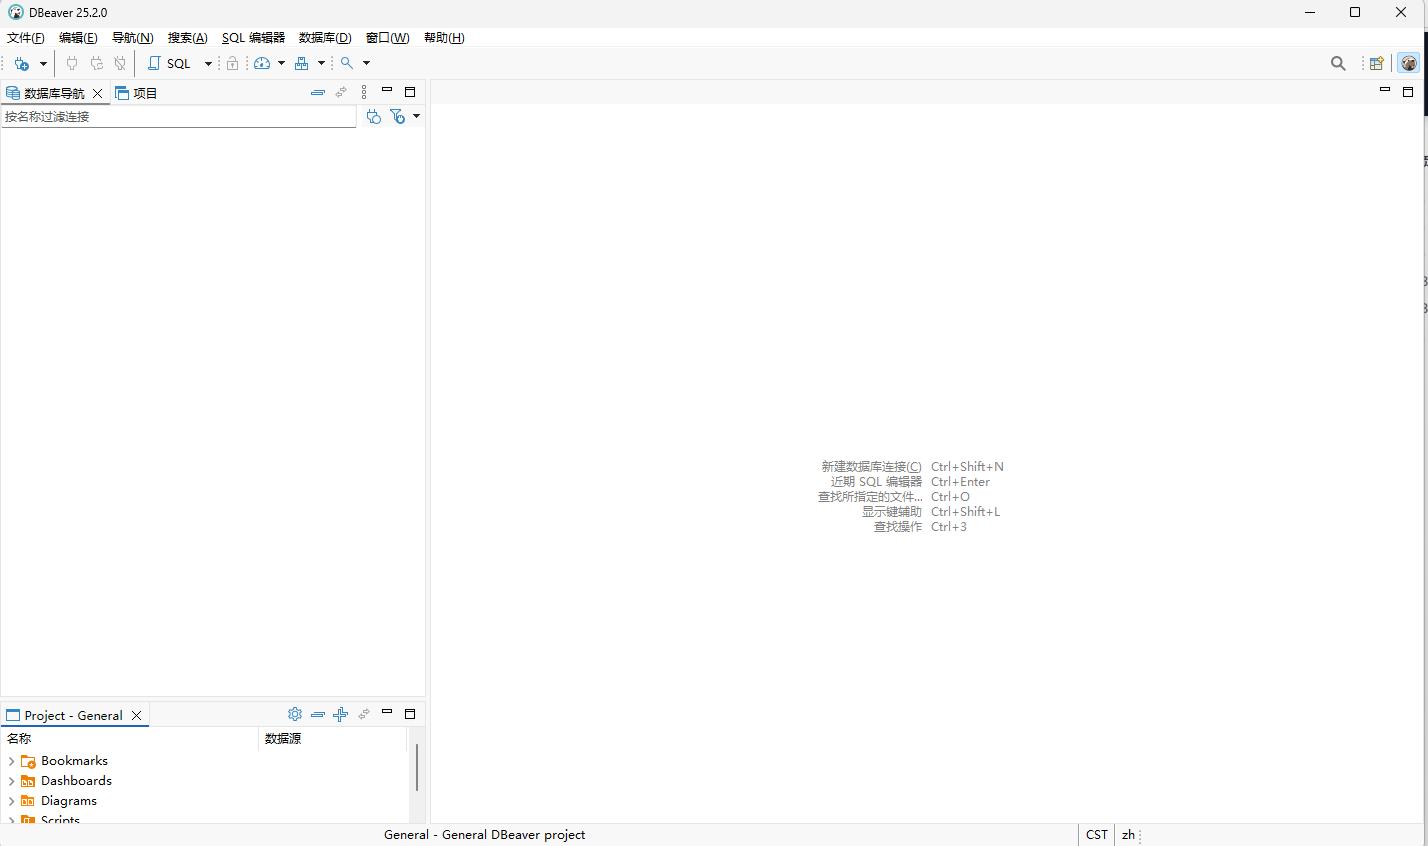This screenshot has width=1428, height=846.
Task: Open the connection filter settings icon
Action: [x=398, y=116]
